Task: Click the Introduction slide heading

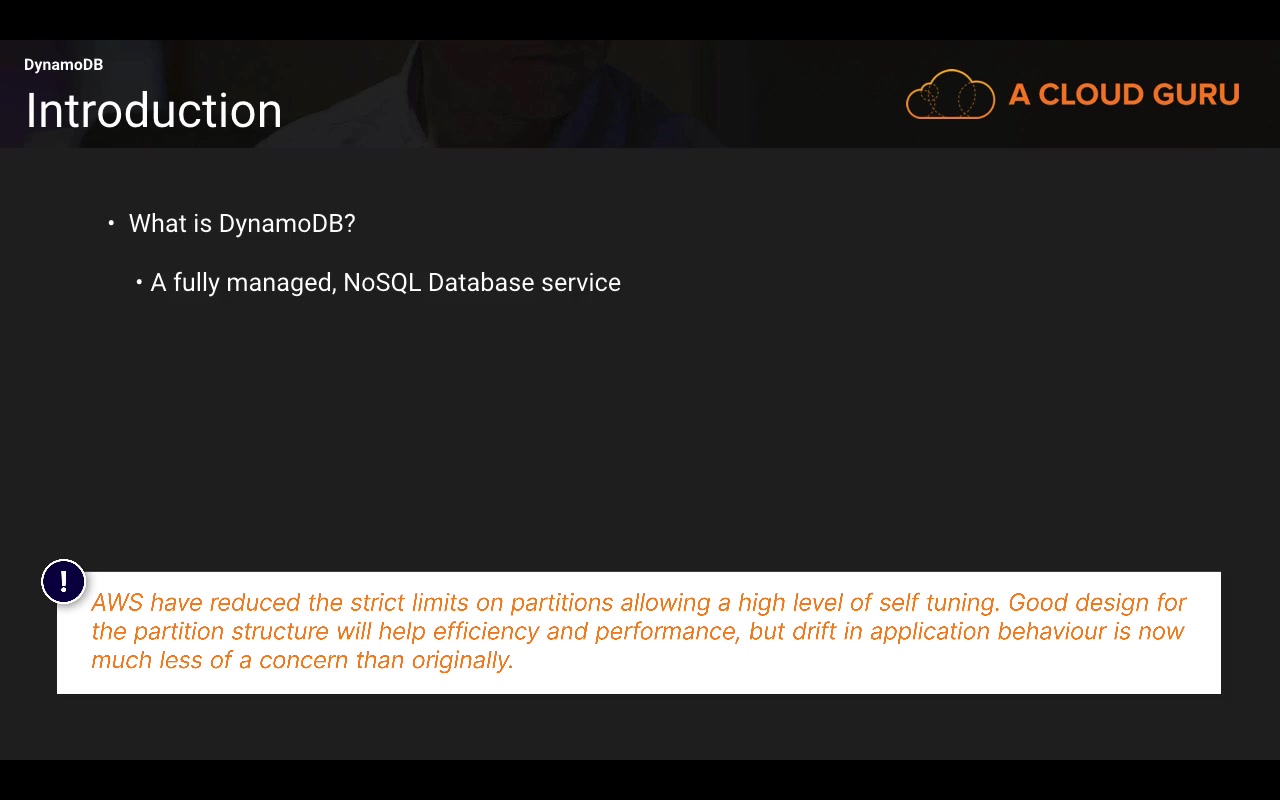Action: (154, 110)
